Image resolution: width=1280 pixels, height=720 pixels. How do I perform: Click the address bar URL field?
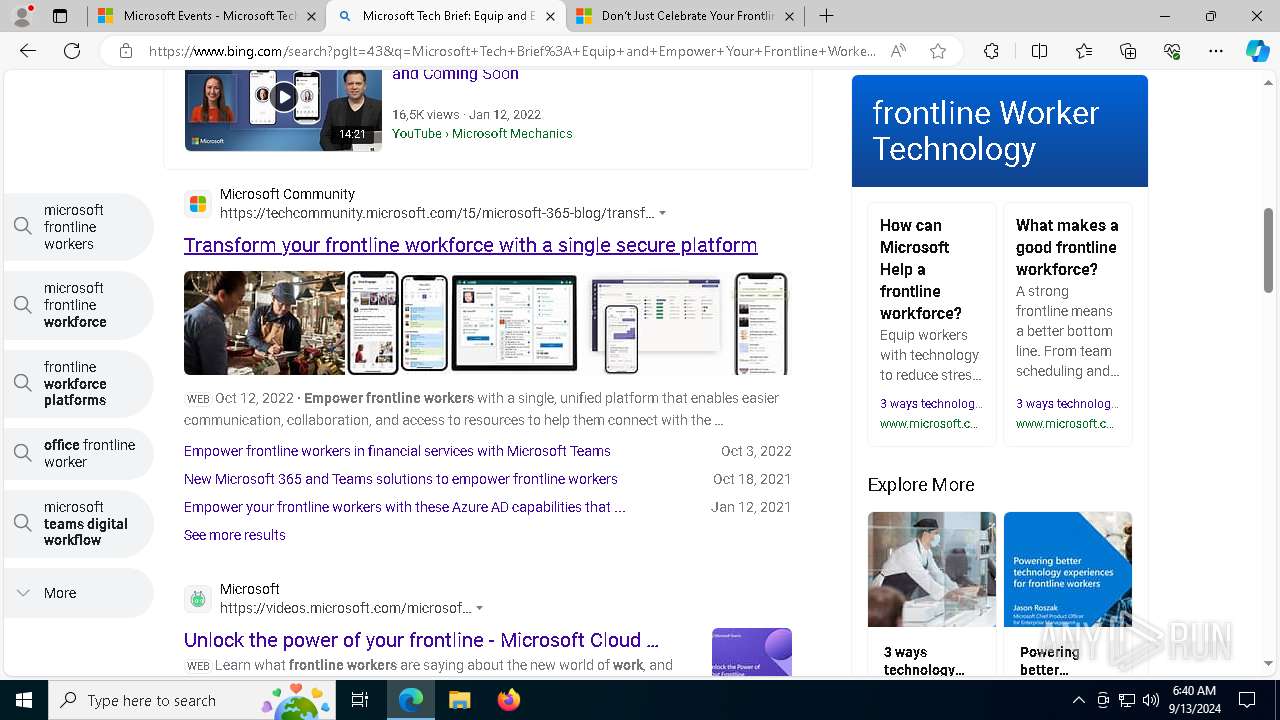tap(512, 51)
